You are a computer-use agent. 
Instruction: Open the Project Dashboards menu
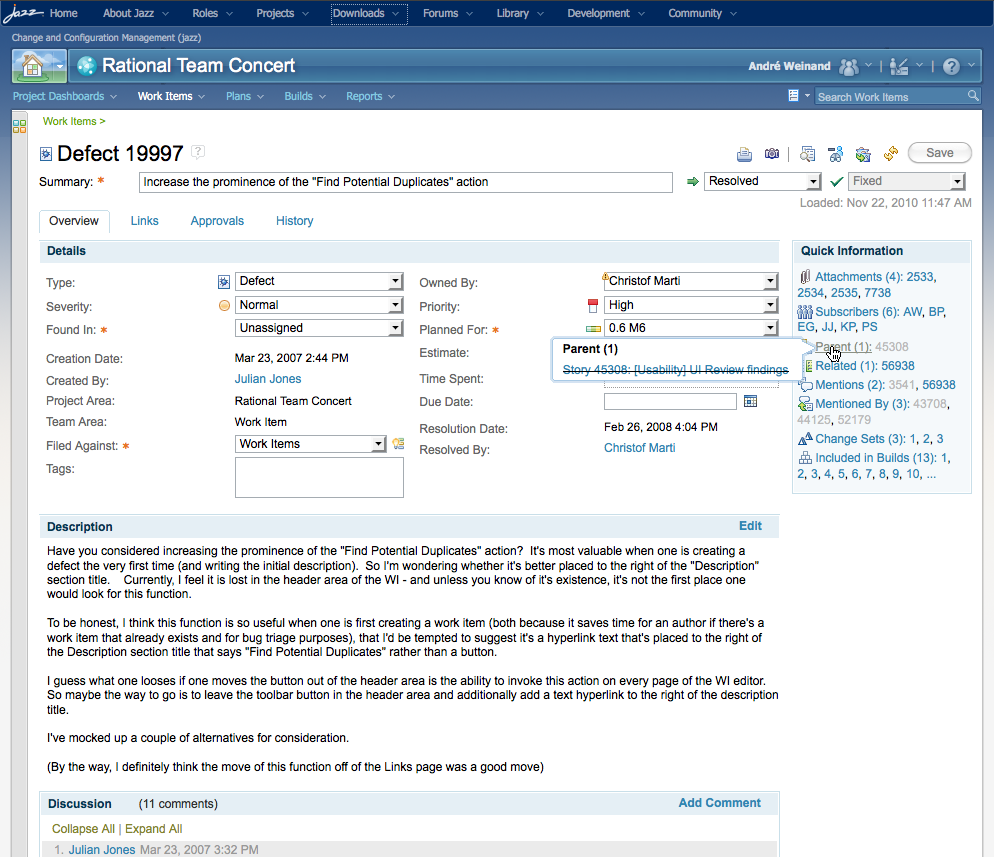65,96
